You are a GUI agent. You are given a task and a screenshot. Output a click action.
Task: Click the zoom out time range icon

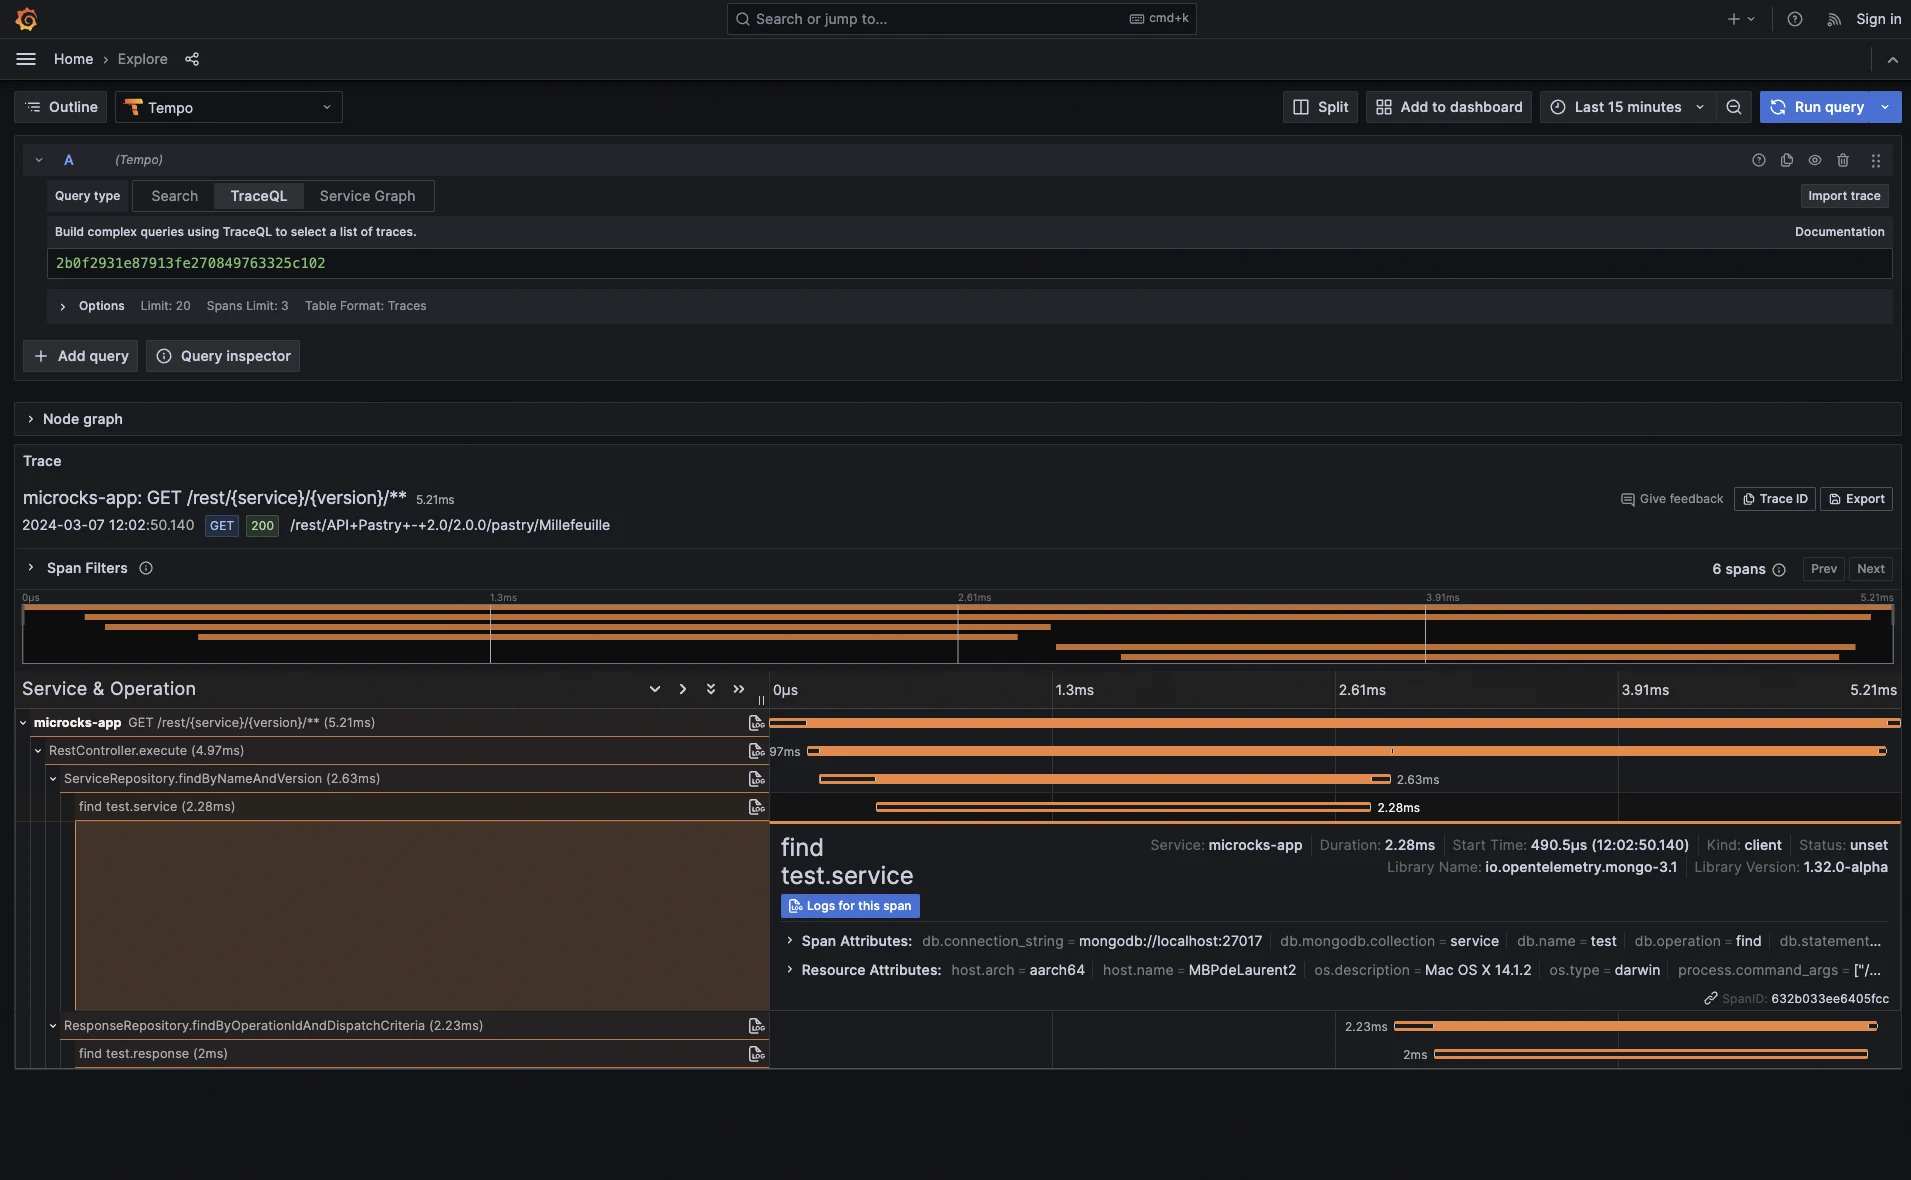coord(1734,107)
